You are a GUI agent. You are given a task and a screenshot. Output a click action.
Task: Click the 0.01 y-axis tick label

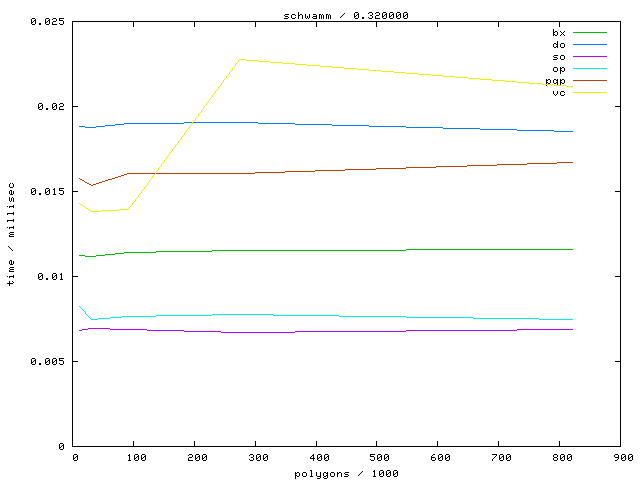pos(51,276)
